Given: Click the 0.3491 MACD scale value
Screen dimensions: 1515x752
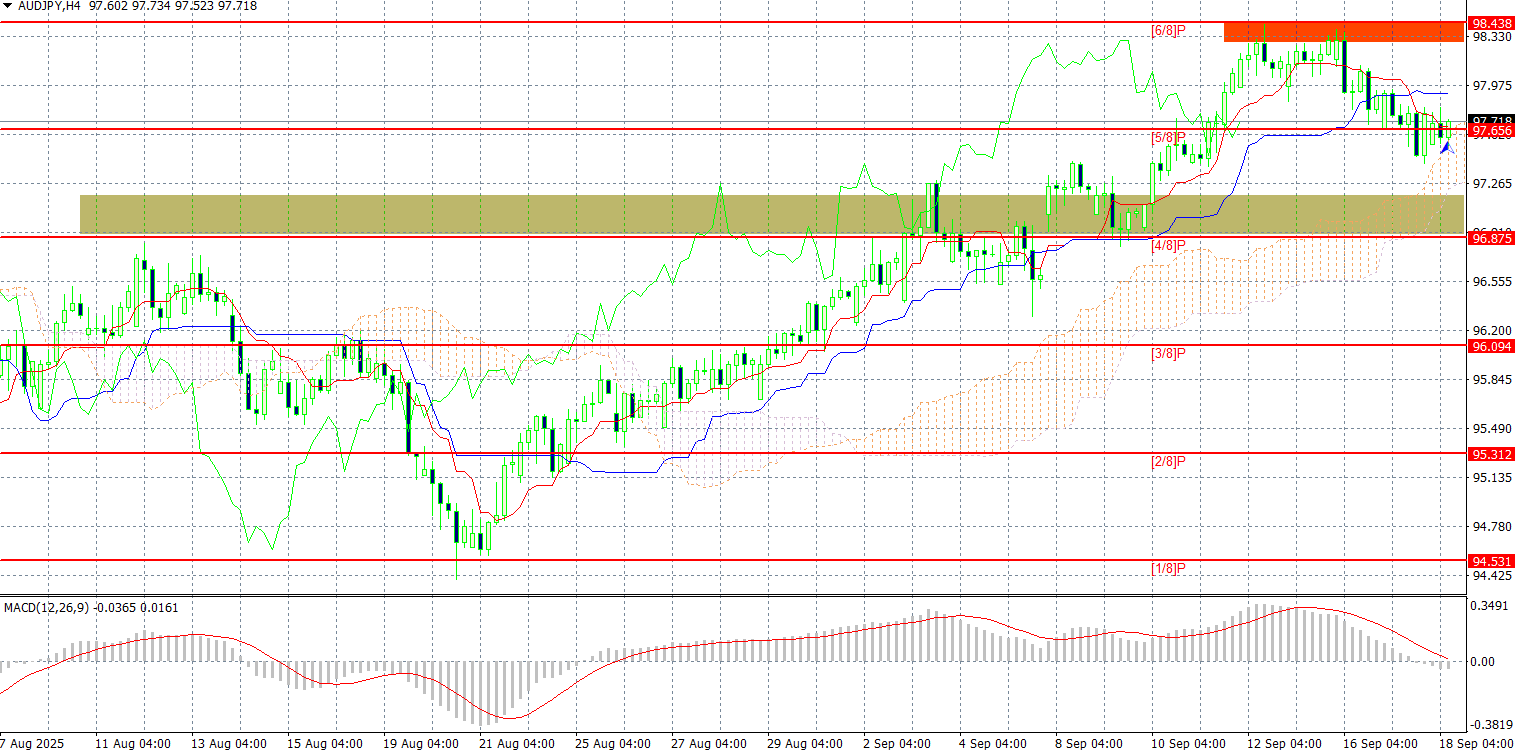Looking at the screenshot, I should (1490, 606).
